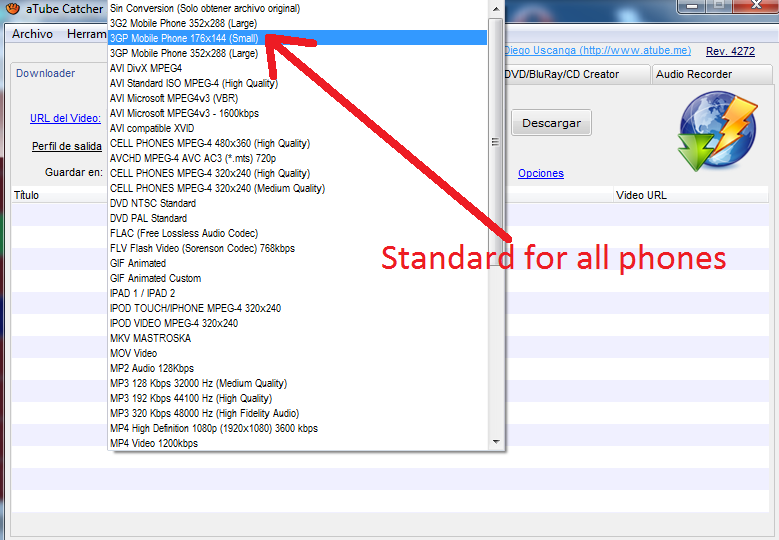This screenshot has height=540, width=779.
Task: Select 3G2 Mobile Phone 352x288 (Large)
Action: point(297,23)
